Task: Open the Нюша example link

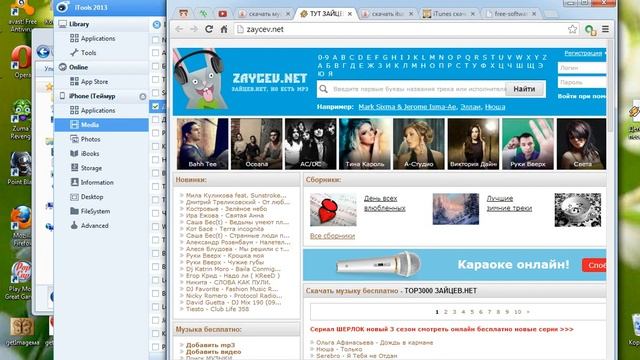Action: click(x=495, y=107)
